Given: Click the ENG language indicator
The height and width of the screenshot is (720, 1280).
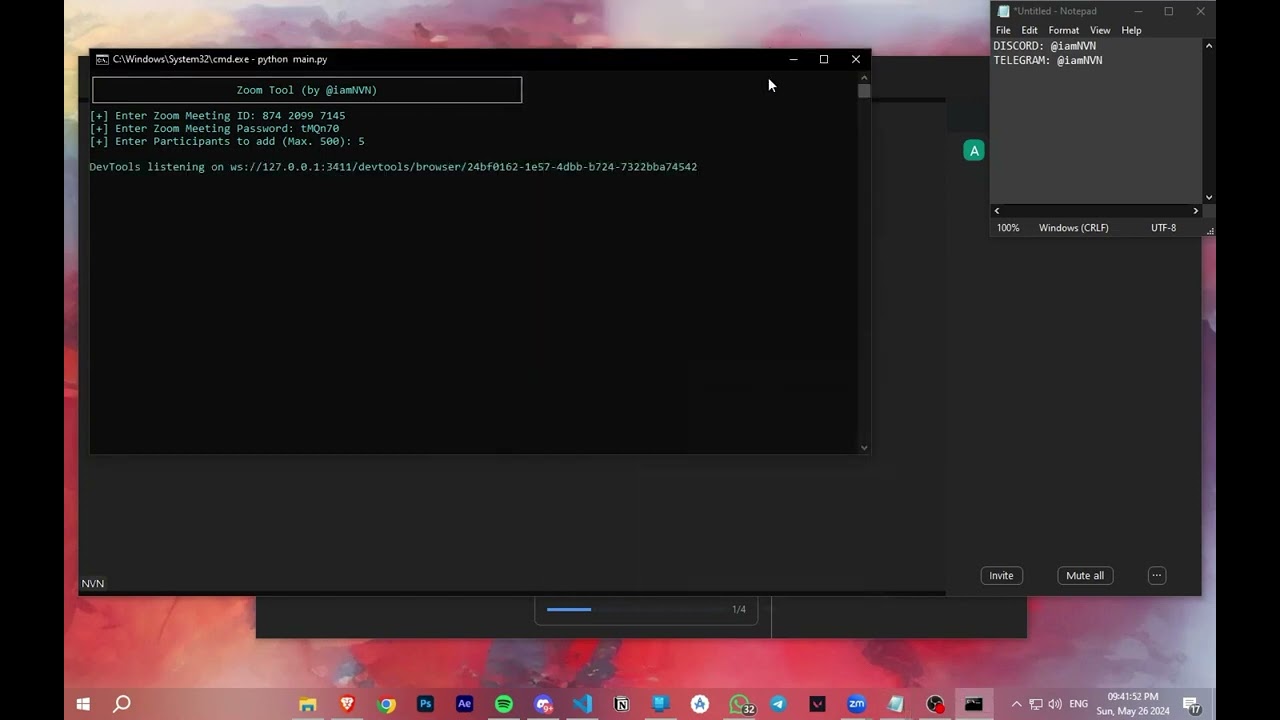Looking at the screenshot, I should click(1078, 704).
